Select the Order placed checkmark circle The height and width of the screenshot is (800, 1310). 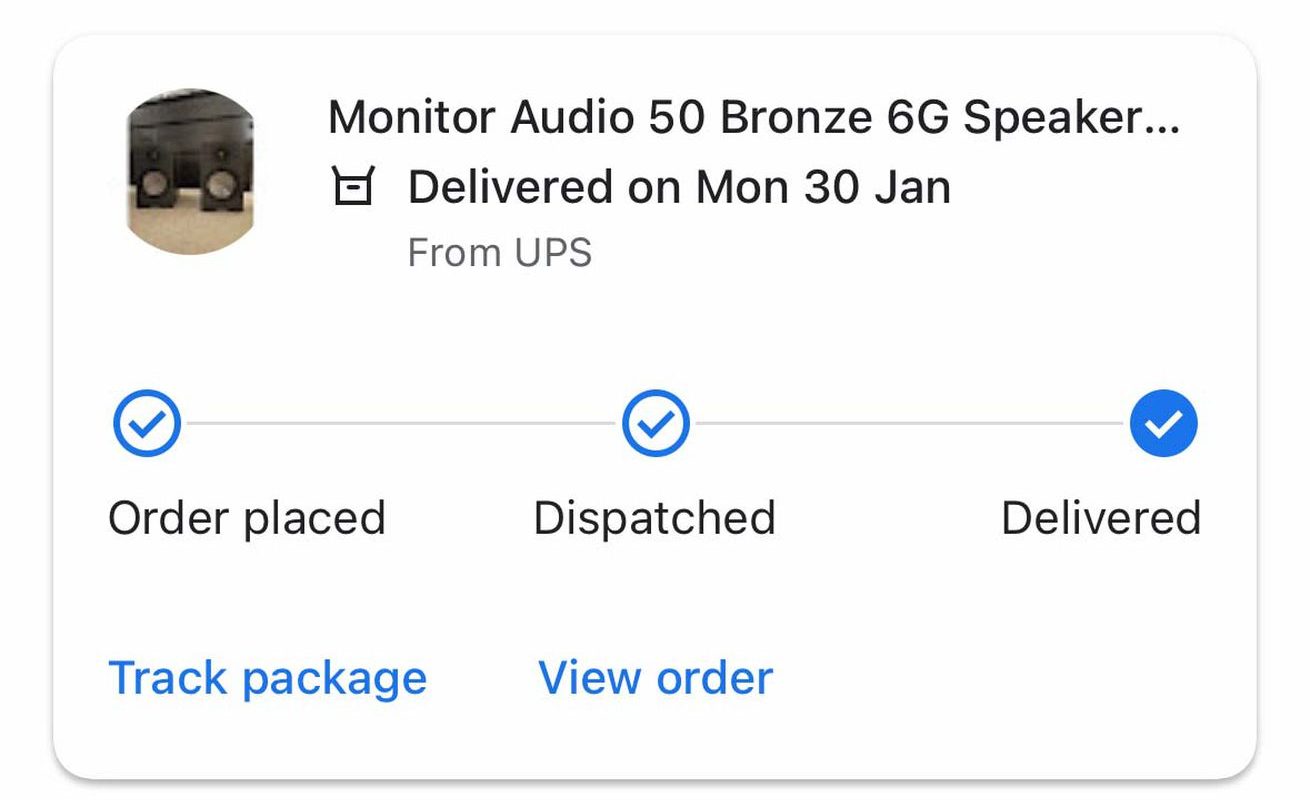pos(147,423)
